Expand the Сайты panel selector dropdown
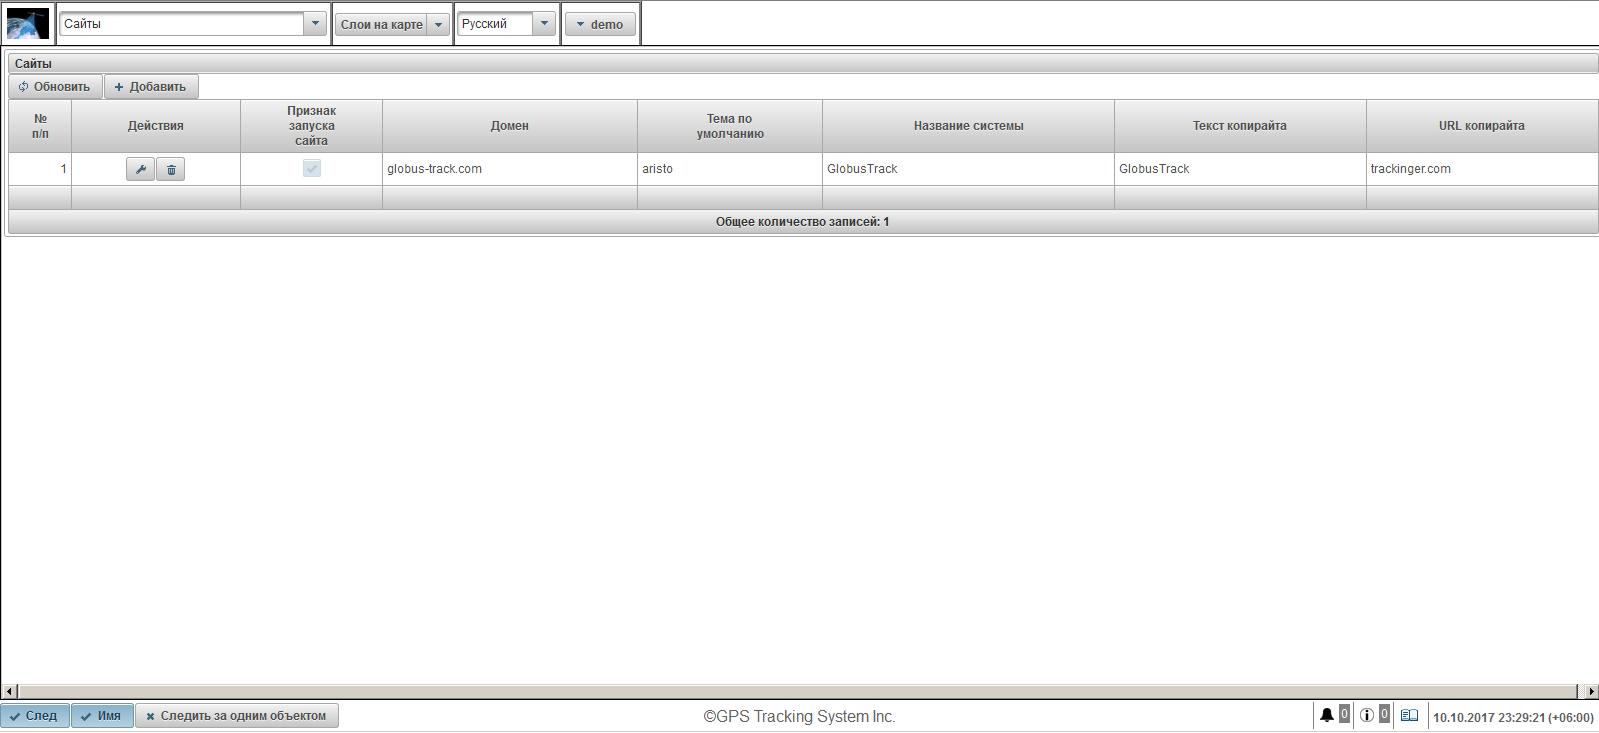The height and width of the screenshot is (733, 1599). [315, 24]
